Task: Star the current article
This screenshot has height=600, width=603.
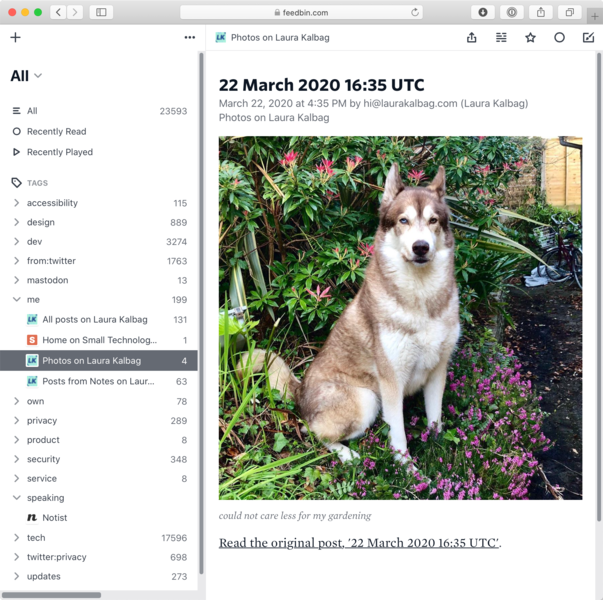Action: pos(530,37)
